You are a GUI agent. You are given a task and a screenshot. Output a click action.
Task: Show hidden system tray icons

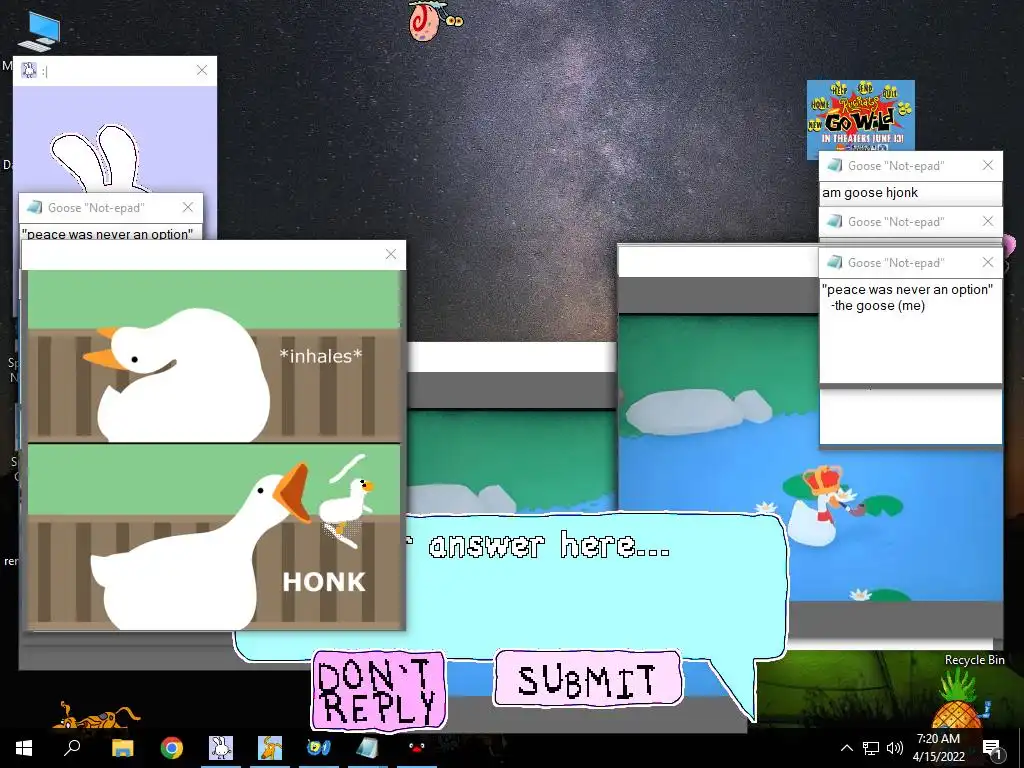846,748
